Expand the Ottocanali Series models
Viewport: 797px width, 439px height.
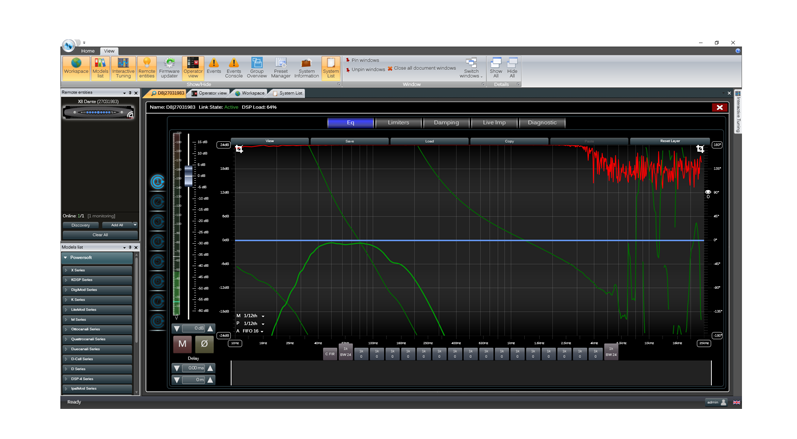[66, 329]
